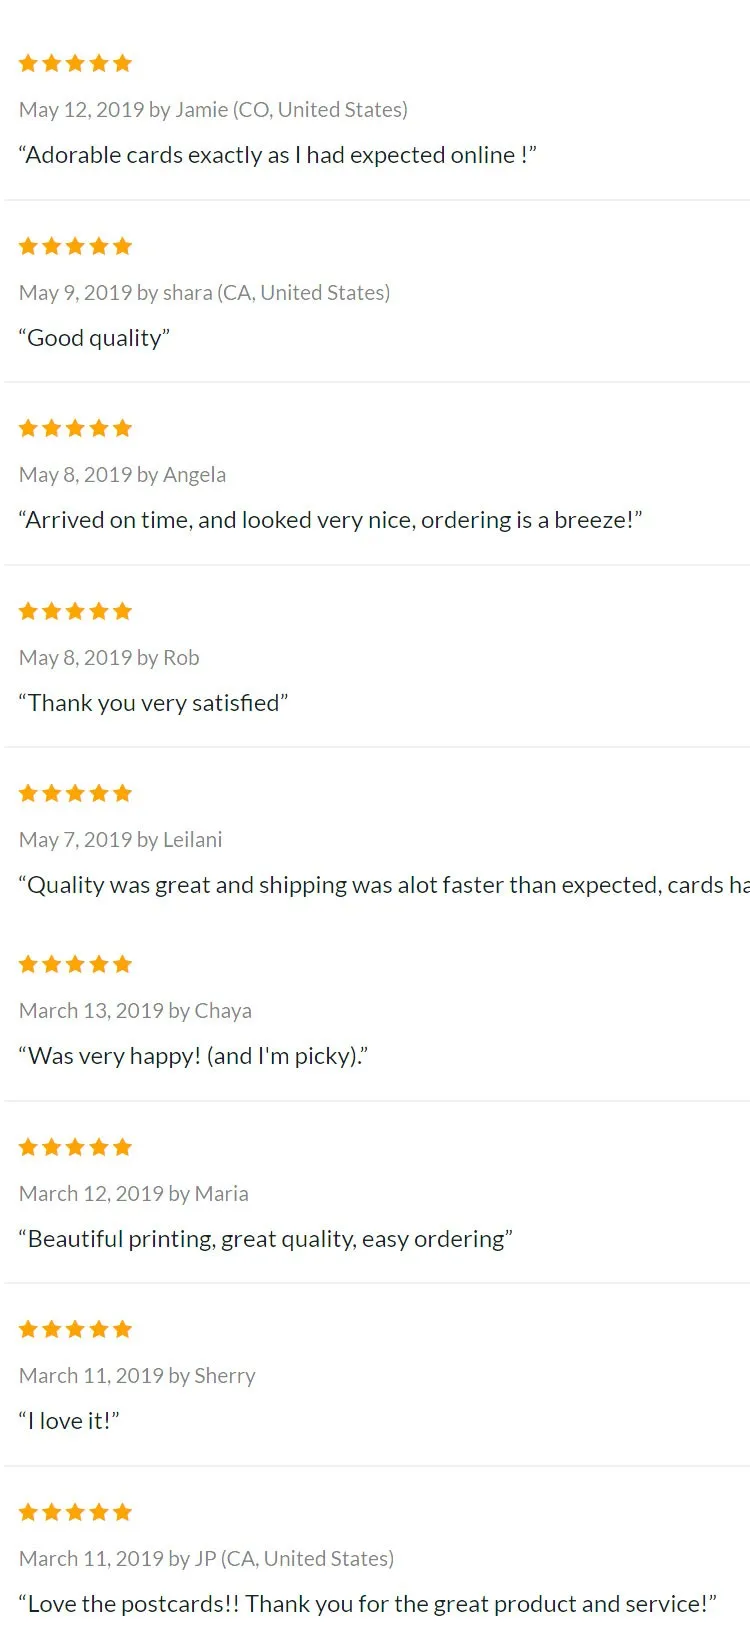750x1647 pixels.
Task: Click the "Arrived on time, and looked very nice" review
Action: click(x=331, y=520)
